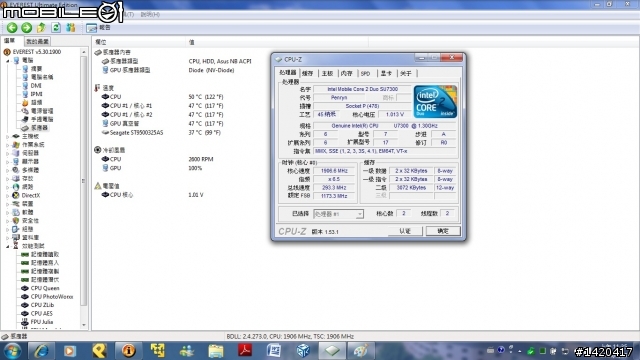Click CPU #1 / 核心 #2 temperature row

131,115
